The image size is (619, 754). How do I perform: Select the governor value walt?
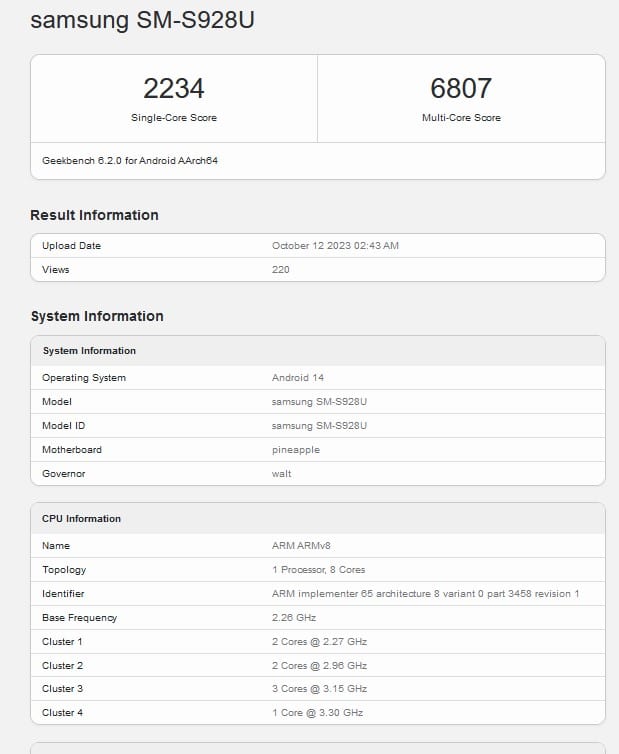click(281, 474)
